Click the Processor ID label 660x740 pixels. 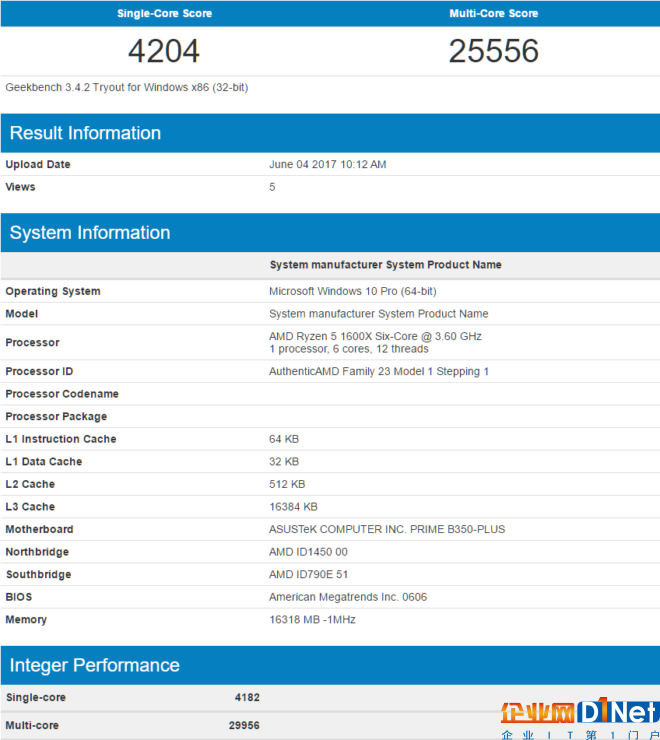click(x=39, y=371)
